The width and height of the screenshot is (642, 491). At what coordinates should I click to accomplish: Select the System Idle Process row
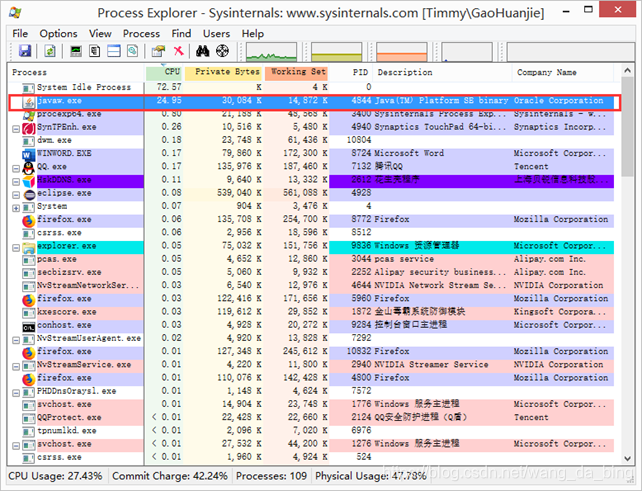(311, 87)
